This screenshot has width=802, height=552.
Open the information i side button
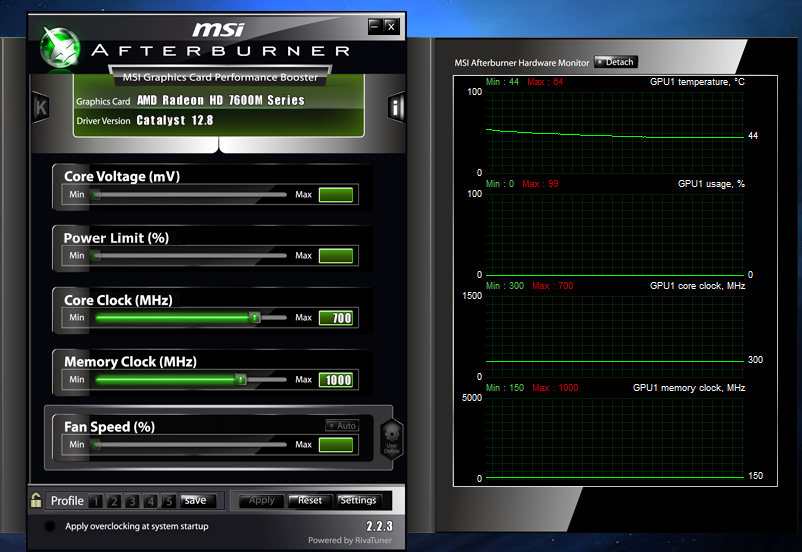(x=396, y=107)
